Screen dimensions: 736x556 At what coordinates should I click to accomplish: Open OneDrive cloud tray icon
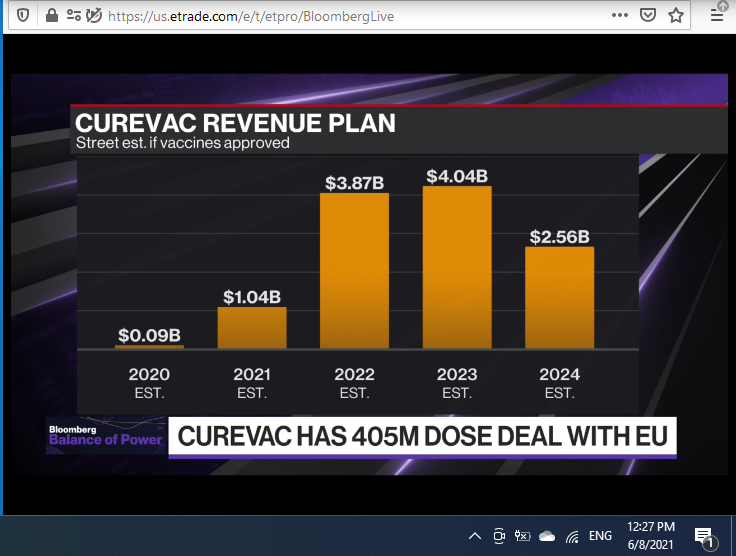(547, 536)
